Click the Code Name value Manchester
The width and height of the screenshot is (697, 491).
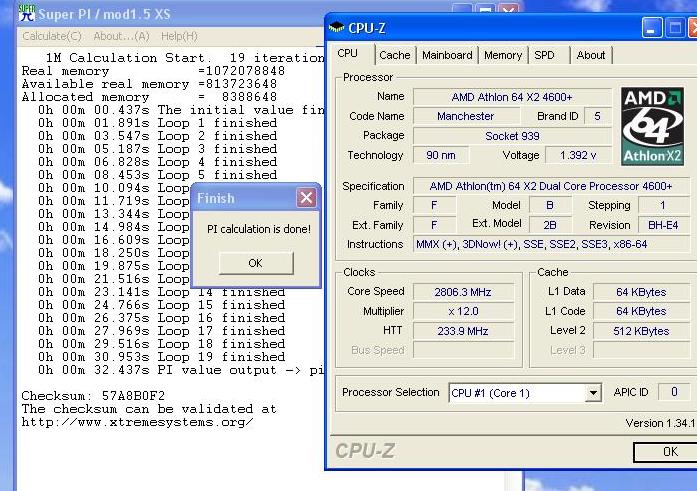465,116
